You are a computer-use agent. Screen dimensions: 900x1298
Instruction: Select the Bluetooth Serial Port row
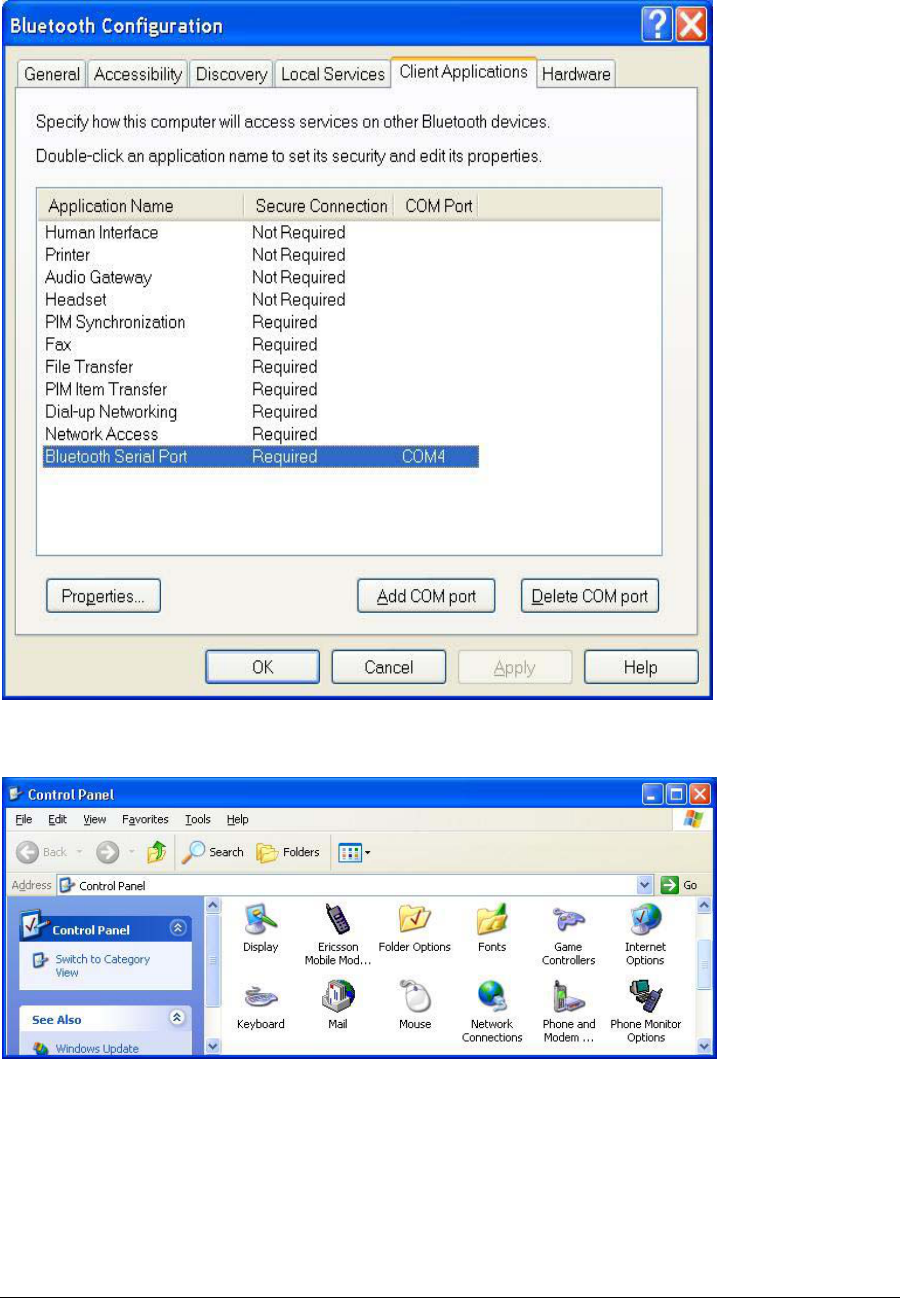[260, 457]
